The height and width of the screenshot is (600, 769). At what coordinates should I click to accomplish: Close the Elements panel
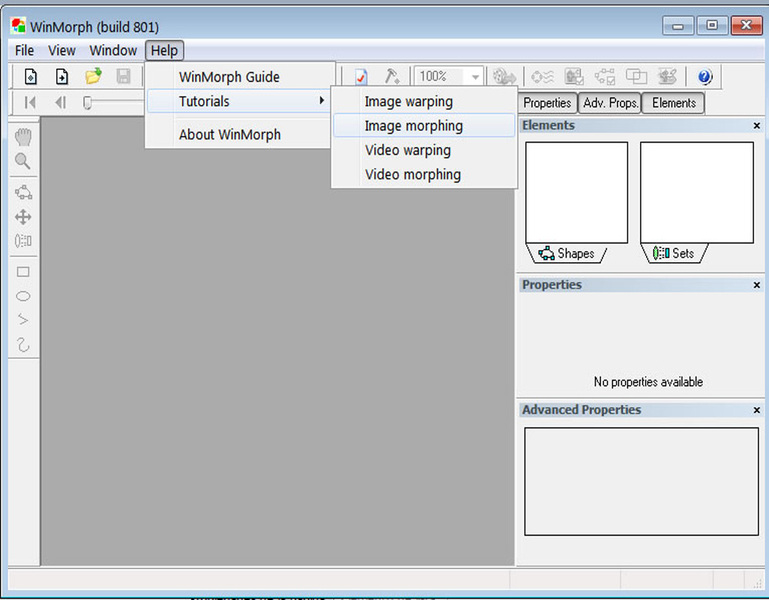[x=757, y=126]
